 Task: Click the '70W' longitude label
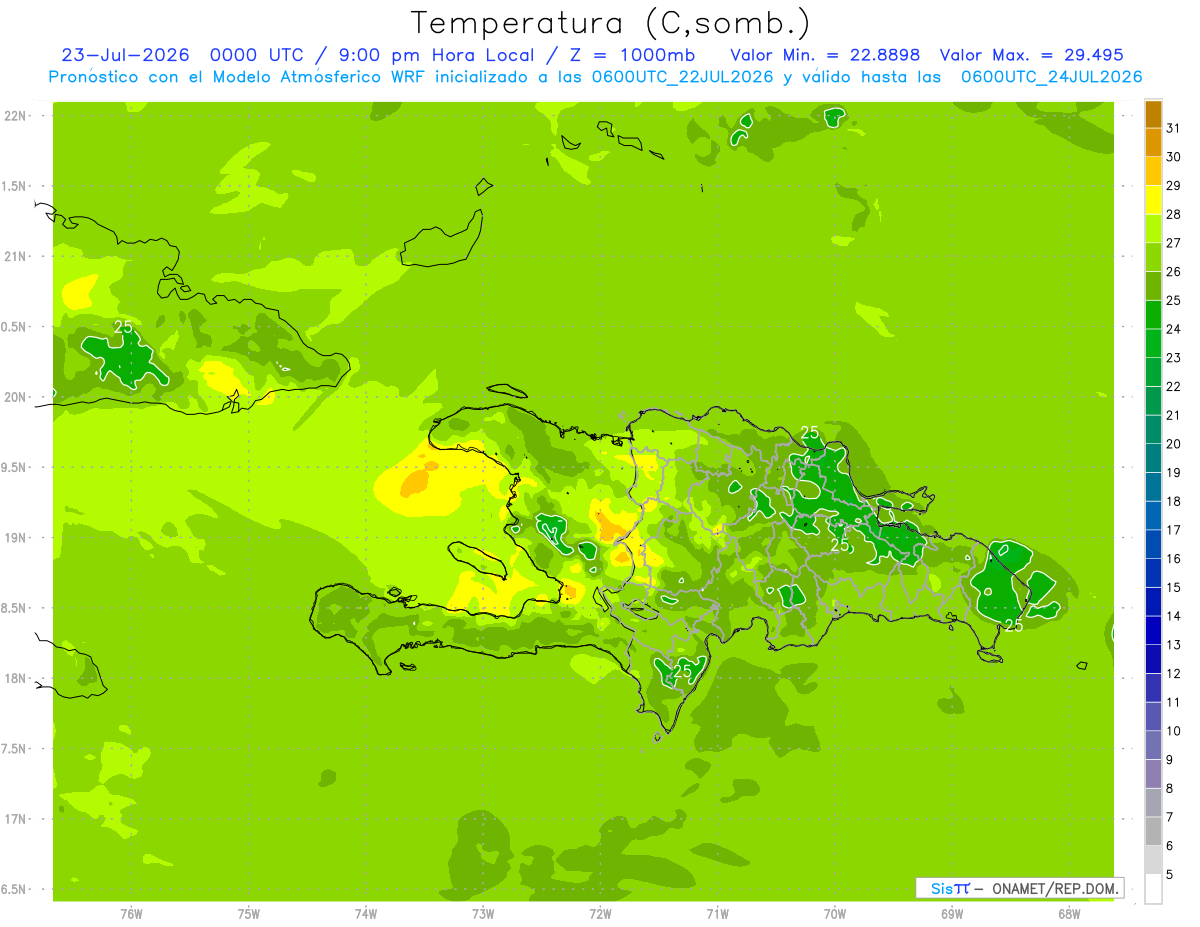point(835,913)
